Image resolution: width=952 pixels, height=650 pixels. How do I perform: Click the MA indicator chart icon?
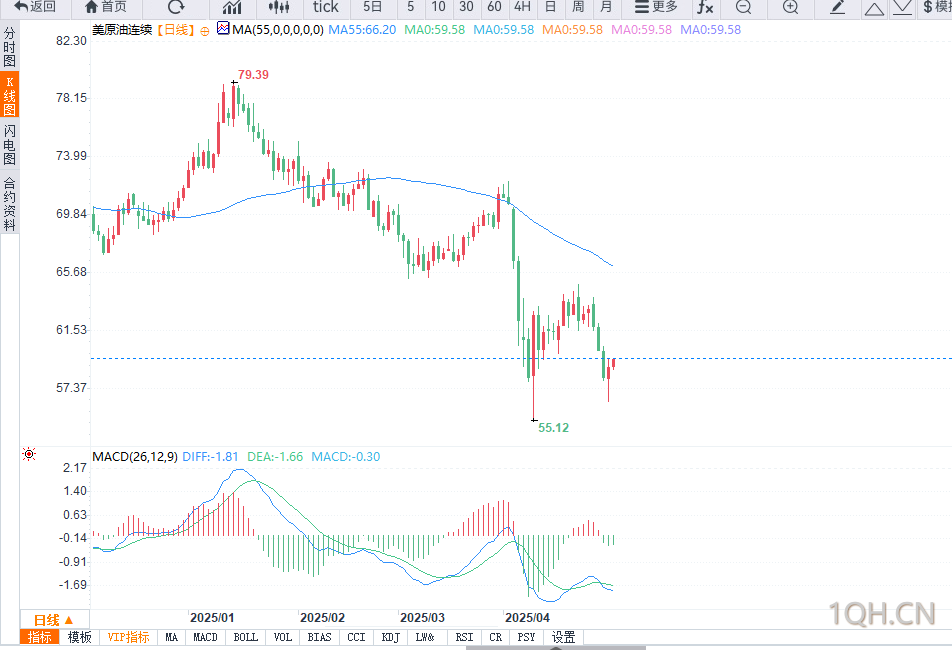click(x=223, y=28)
